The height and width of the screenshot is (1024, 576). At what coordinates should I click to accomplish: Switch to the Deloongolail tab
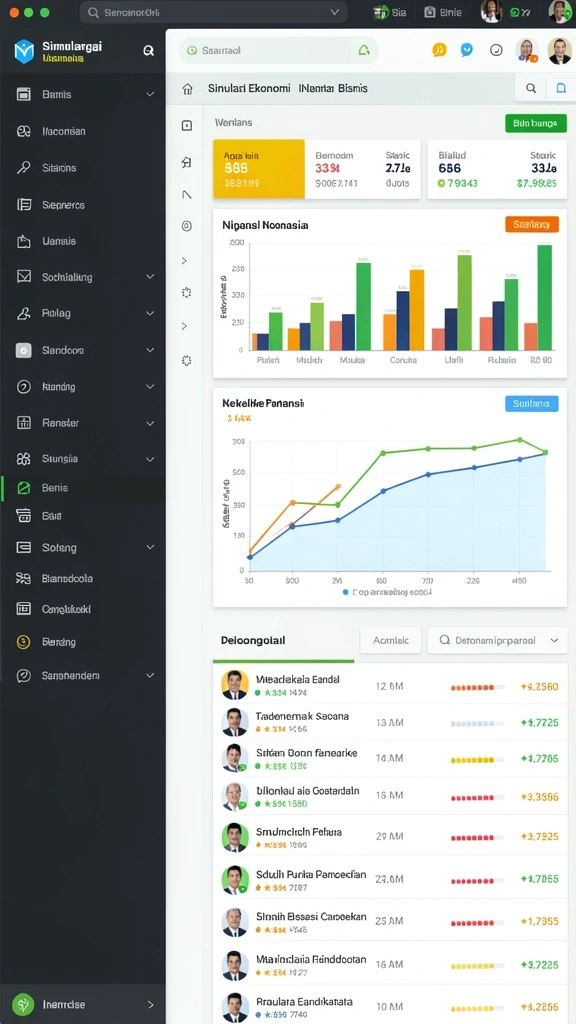click(x=253, y=641)
